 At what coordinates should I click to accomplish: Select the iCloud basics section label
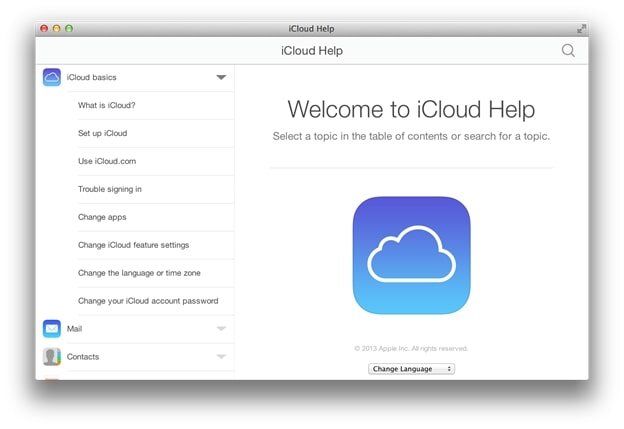pos(92,77)
